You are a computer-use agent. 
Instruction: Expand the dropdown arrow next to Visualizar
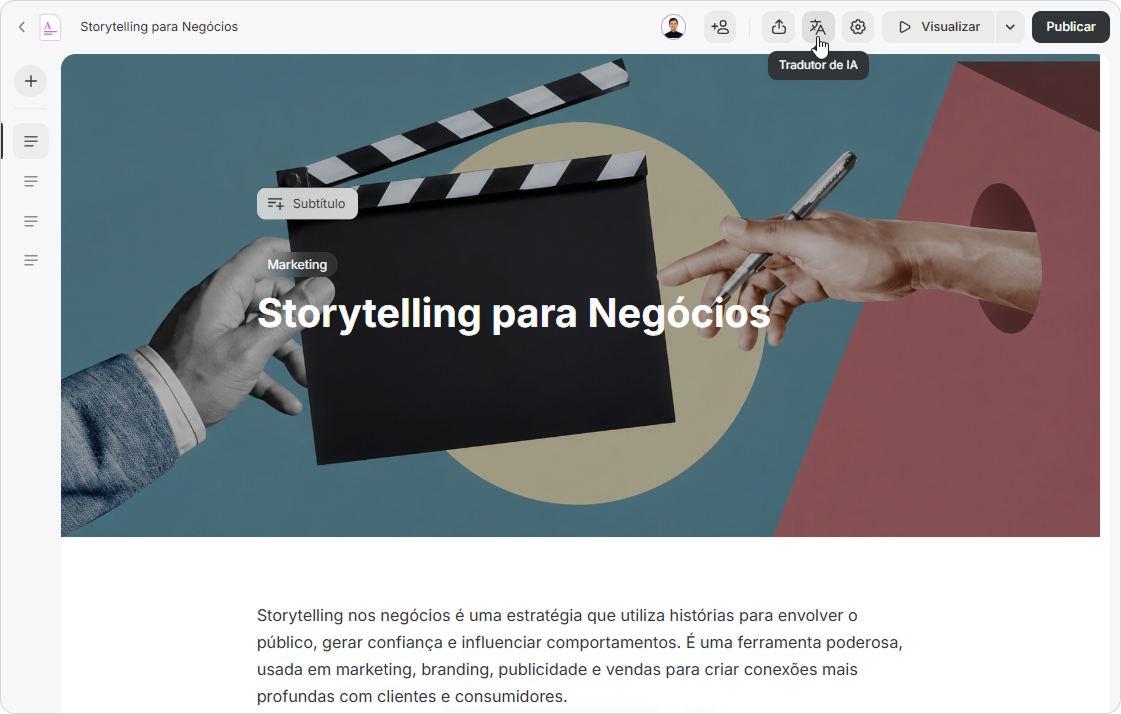tap(1010, 27)
